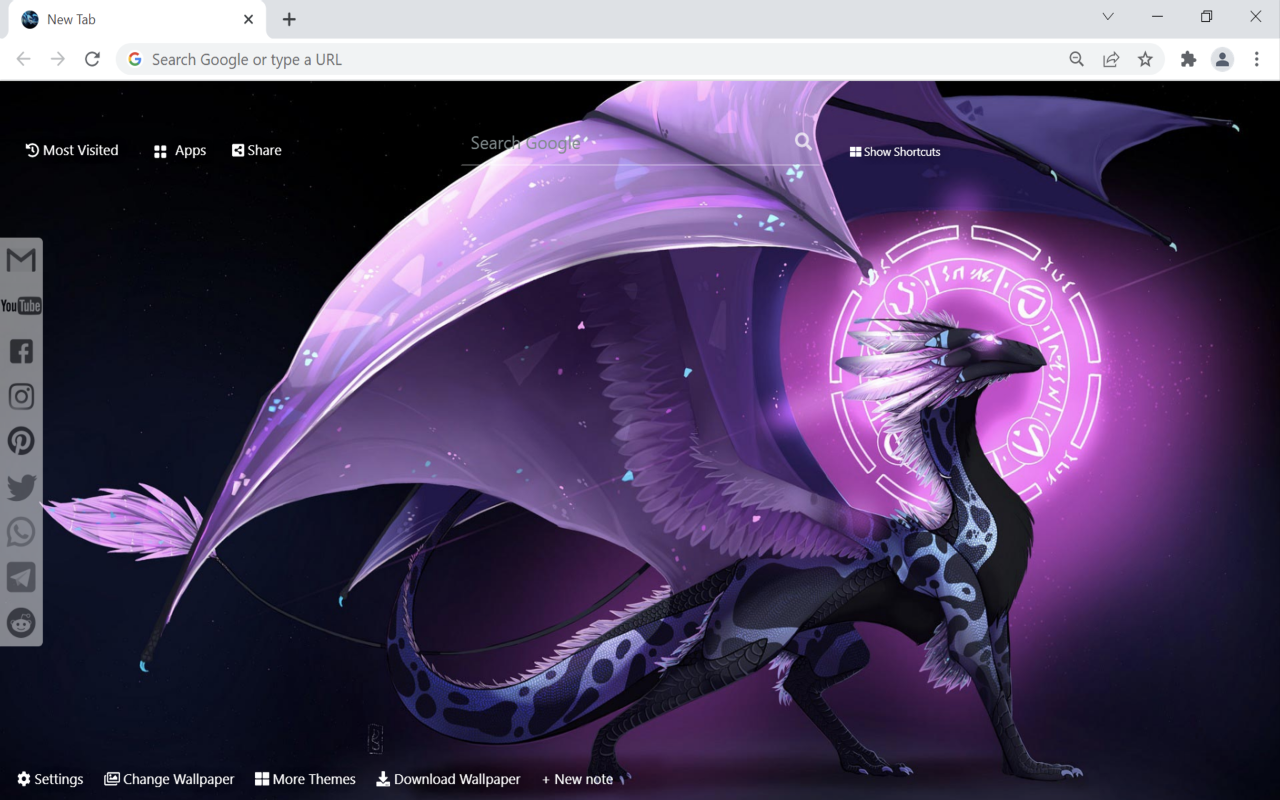The height and width of the screenshot is (800, 1280).
Task: Open Instagram sidebar shortcut
Action: (21, 396)
